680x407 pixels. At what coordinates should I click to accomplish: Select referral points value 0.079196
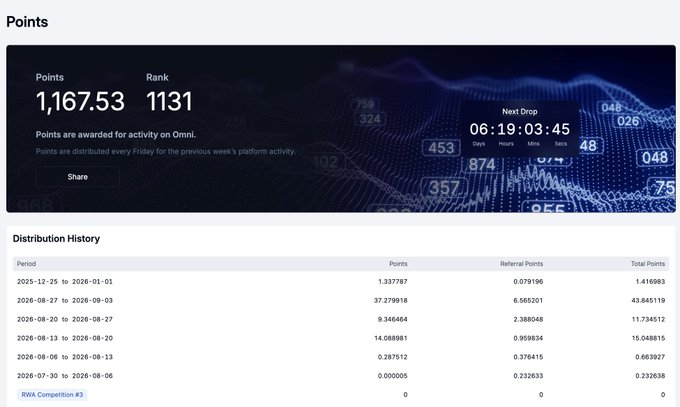pyautogui.click(x=528, y=282)
